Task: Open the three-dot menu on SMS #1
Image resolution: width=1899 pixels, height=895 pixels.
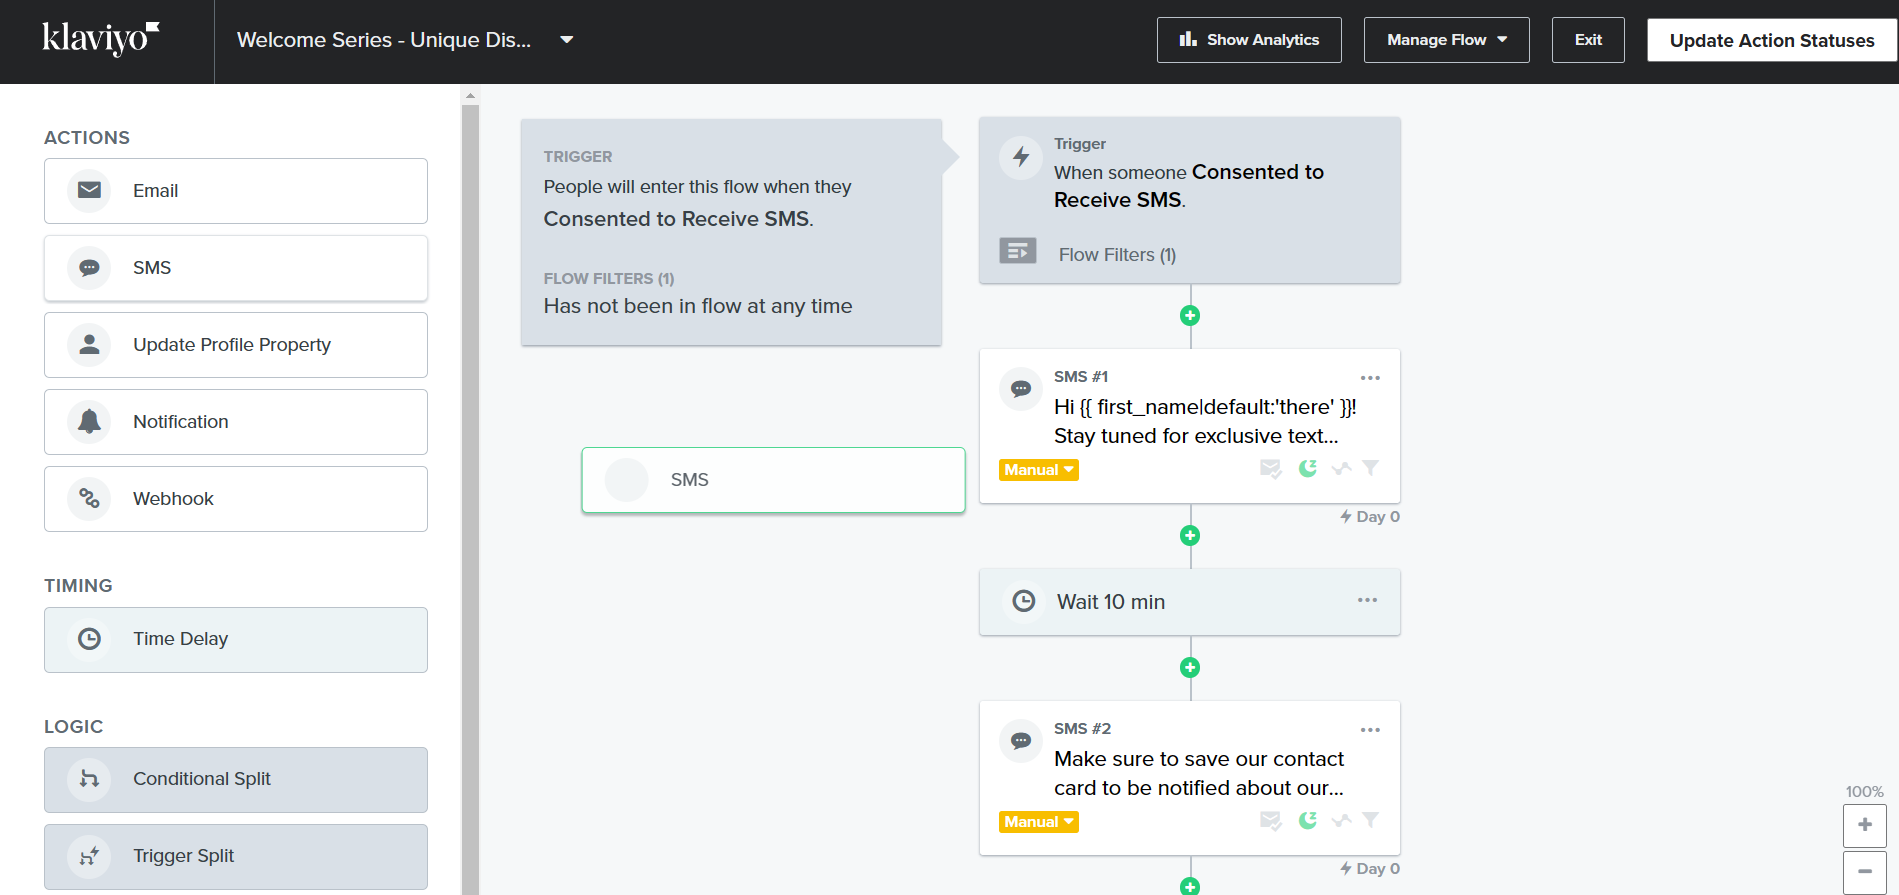Action: (1370, 378)
